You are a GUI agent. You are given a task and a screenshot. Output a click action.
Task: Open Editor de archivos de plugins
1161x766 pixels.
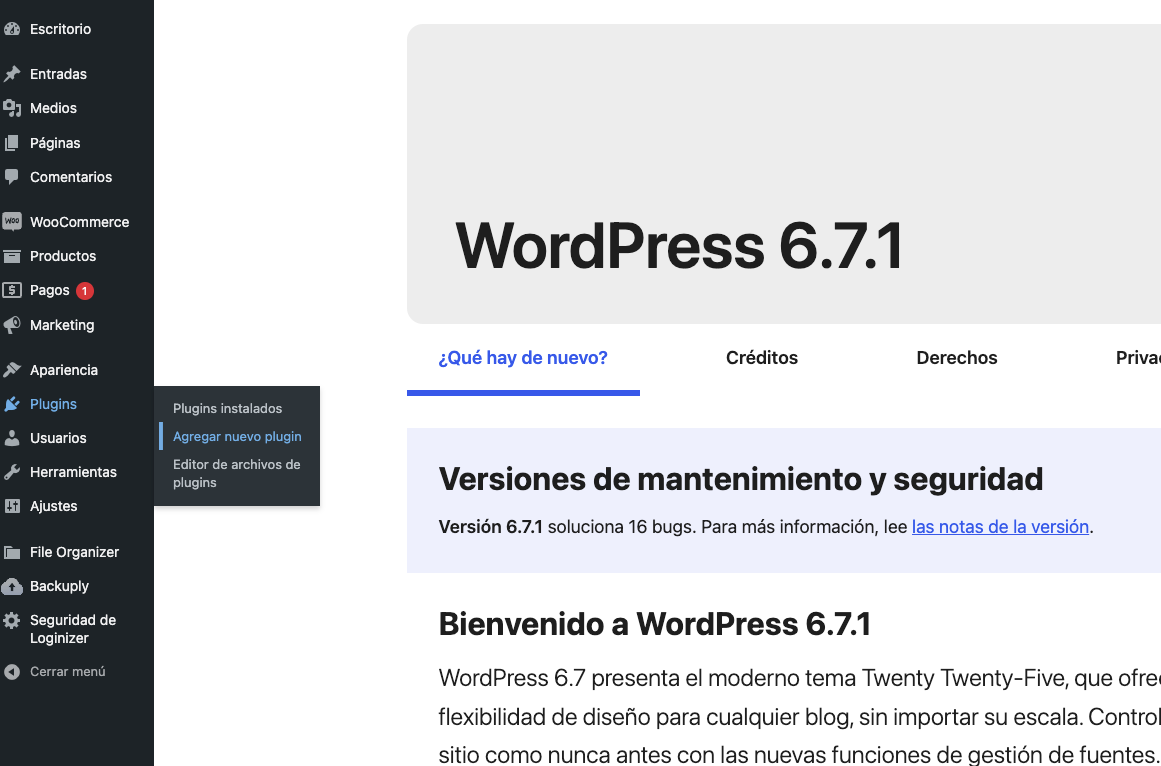click(x=236, y=472)
